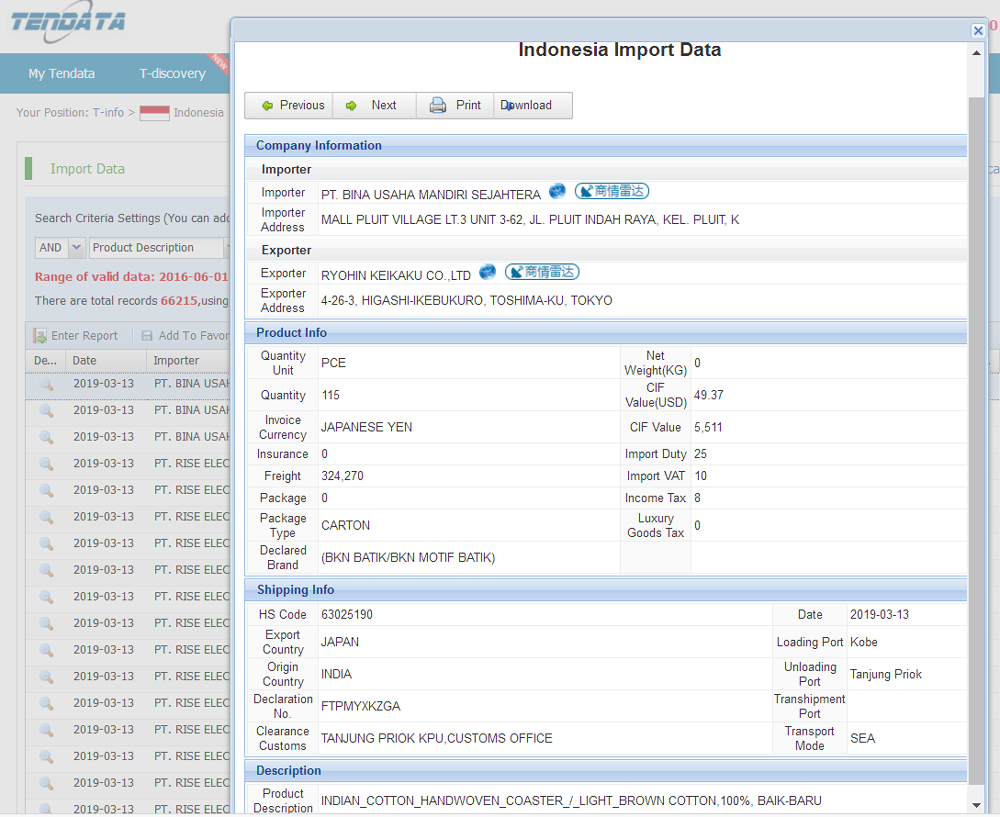Open the My Tendata menu
This screenshot has width=1000, height=817.
point(61,73)
